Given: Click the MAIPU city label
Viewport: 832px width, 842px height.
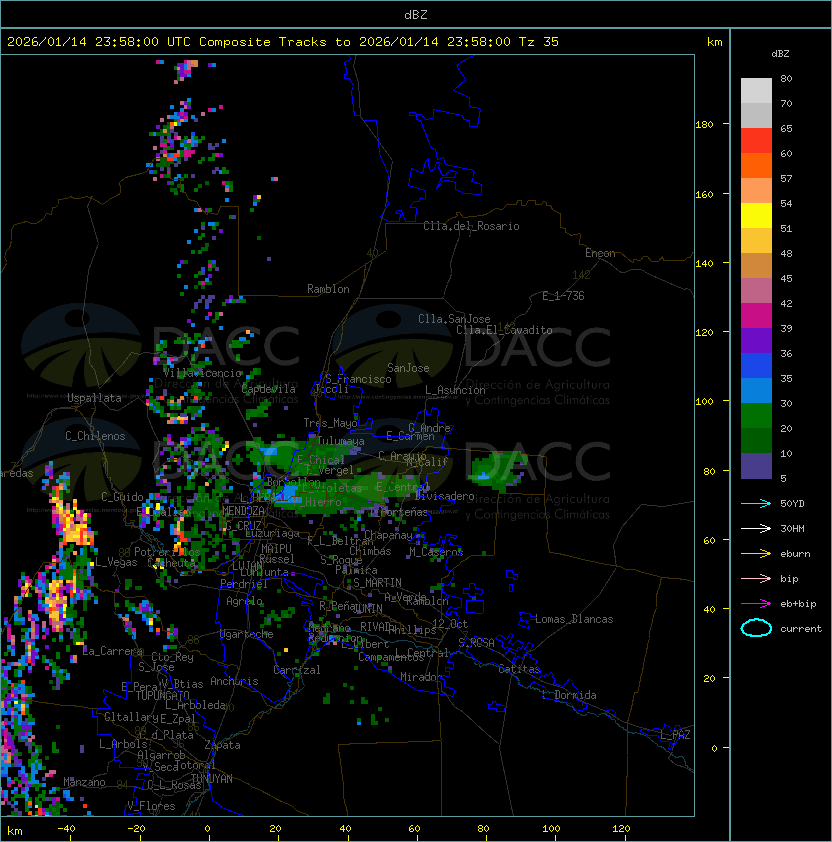Looking at the screenshot, I should pyautogui.click(x=276, y=548).
